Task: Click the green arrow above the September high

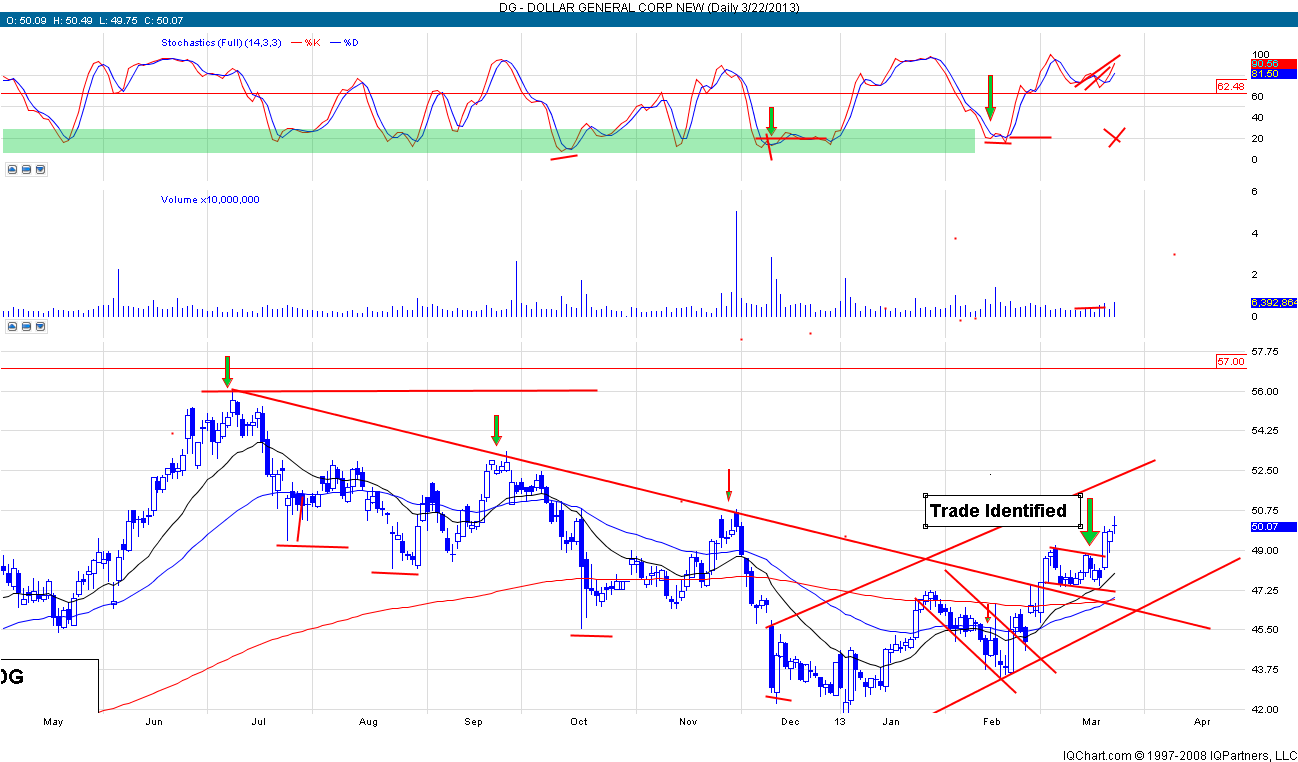Action: [x=495, y=430]
